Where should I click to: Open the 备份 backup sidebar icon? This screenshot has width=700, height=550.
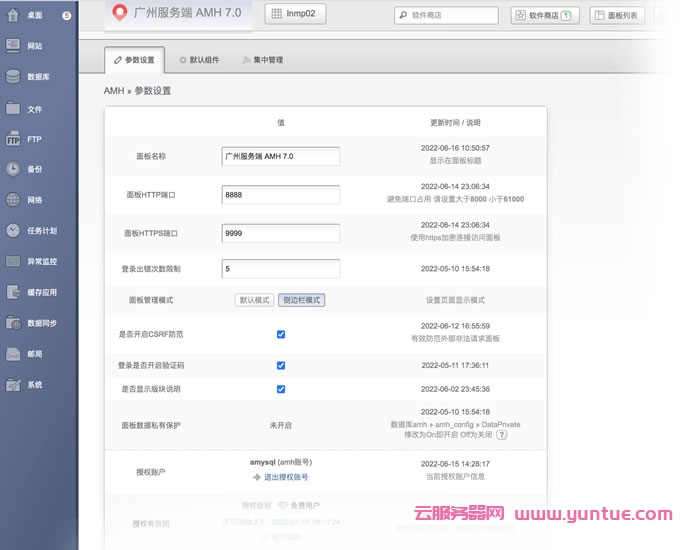pos(14,169)
